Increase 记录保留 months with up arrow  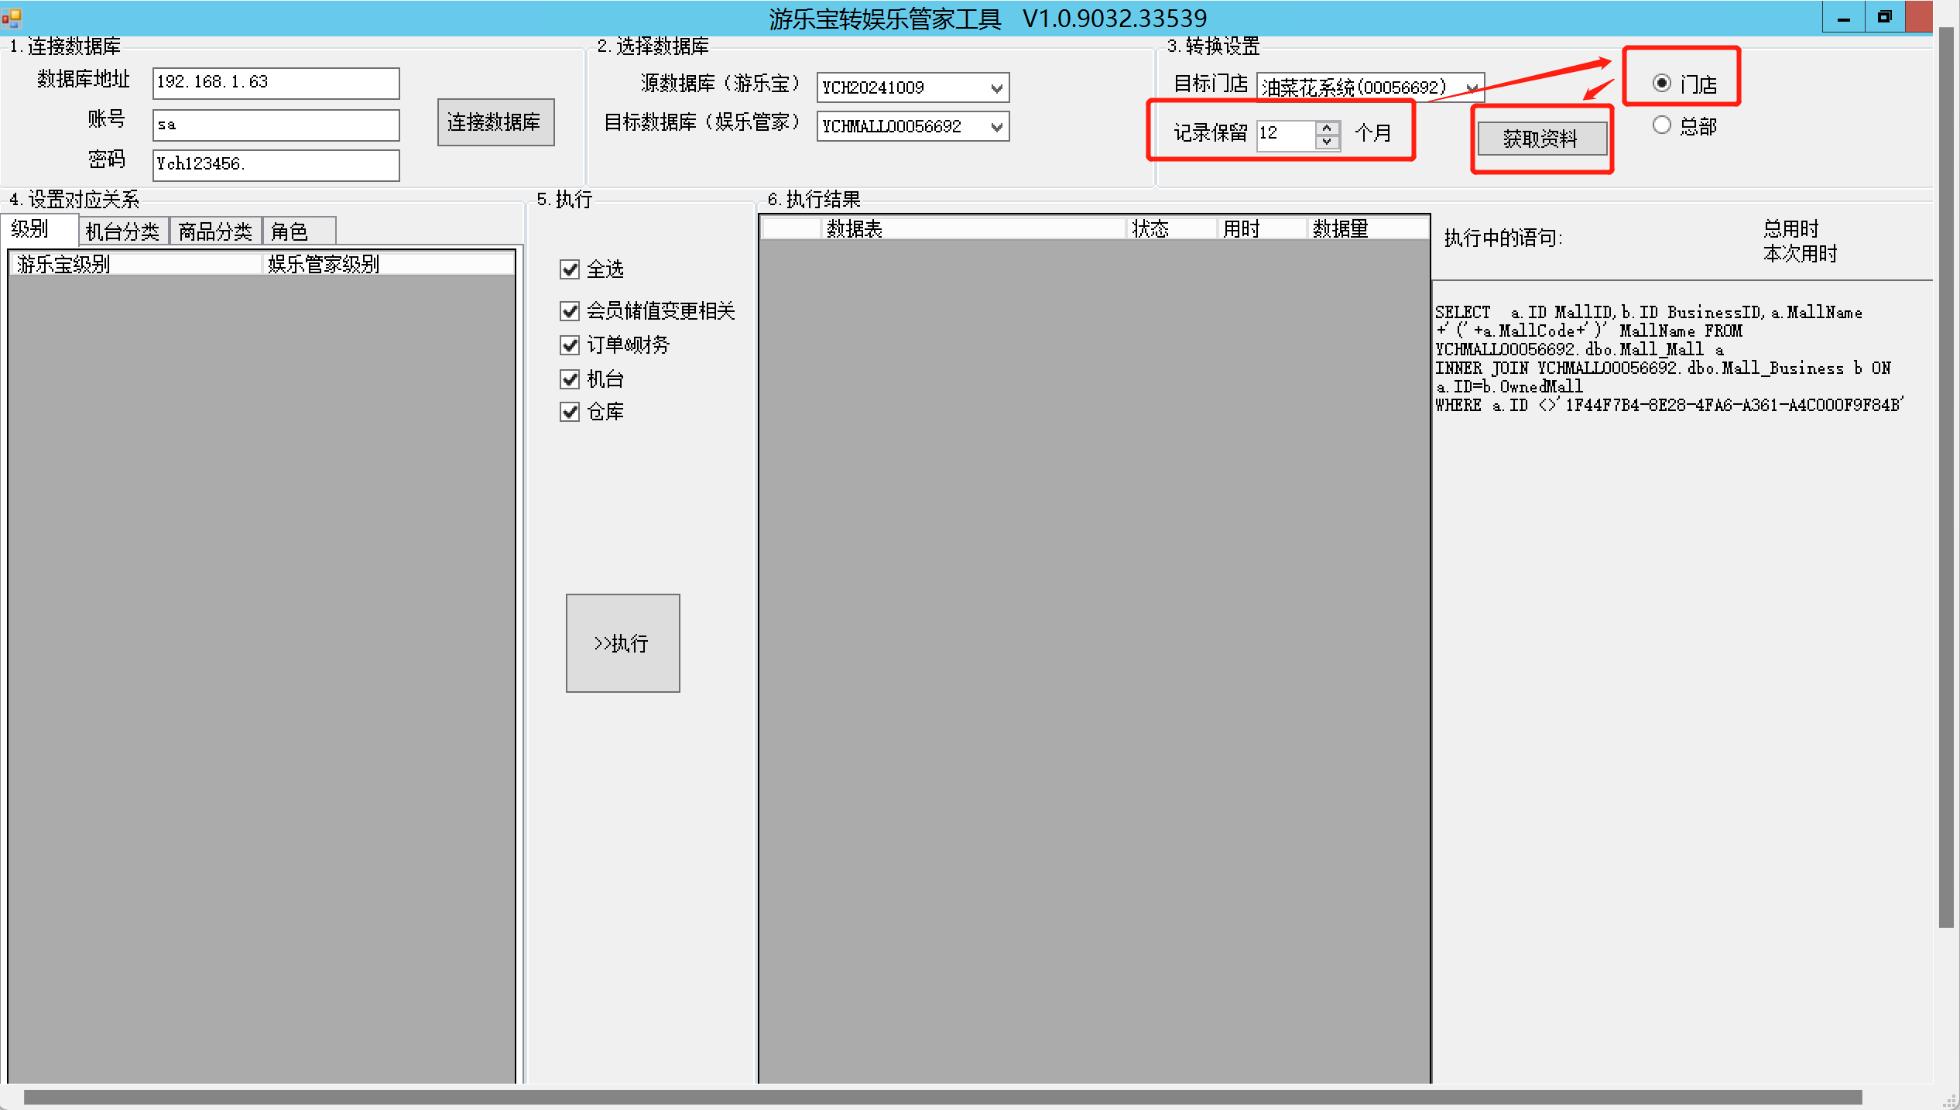pos(1327,127)
